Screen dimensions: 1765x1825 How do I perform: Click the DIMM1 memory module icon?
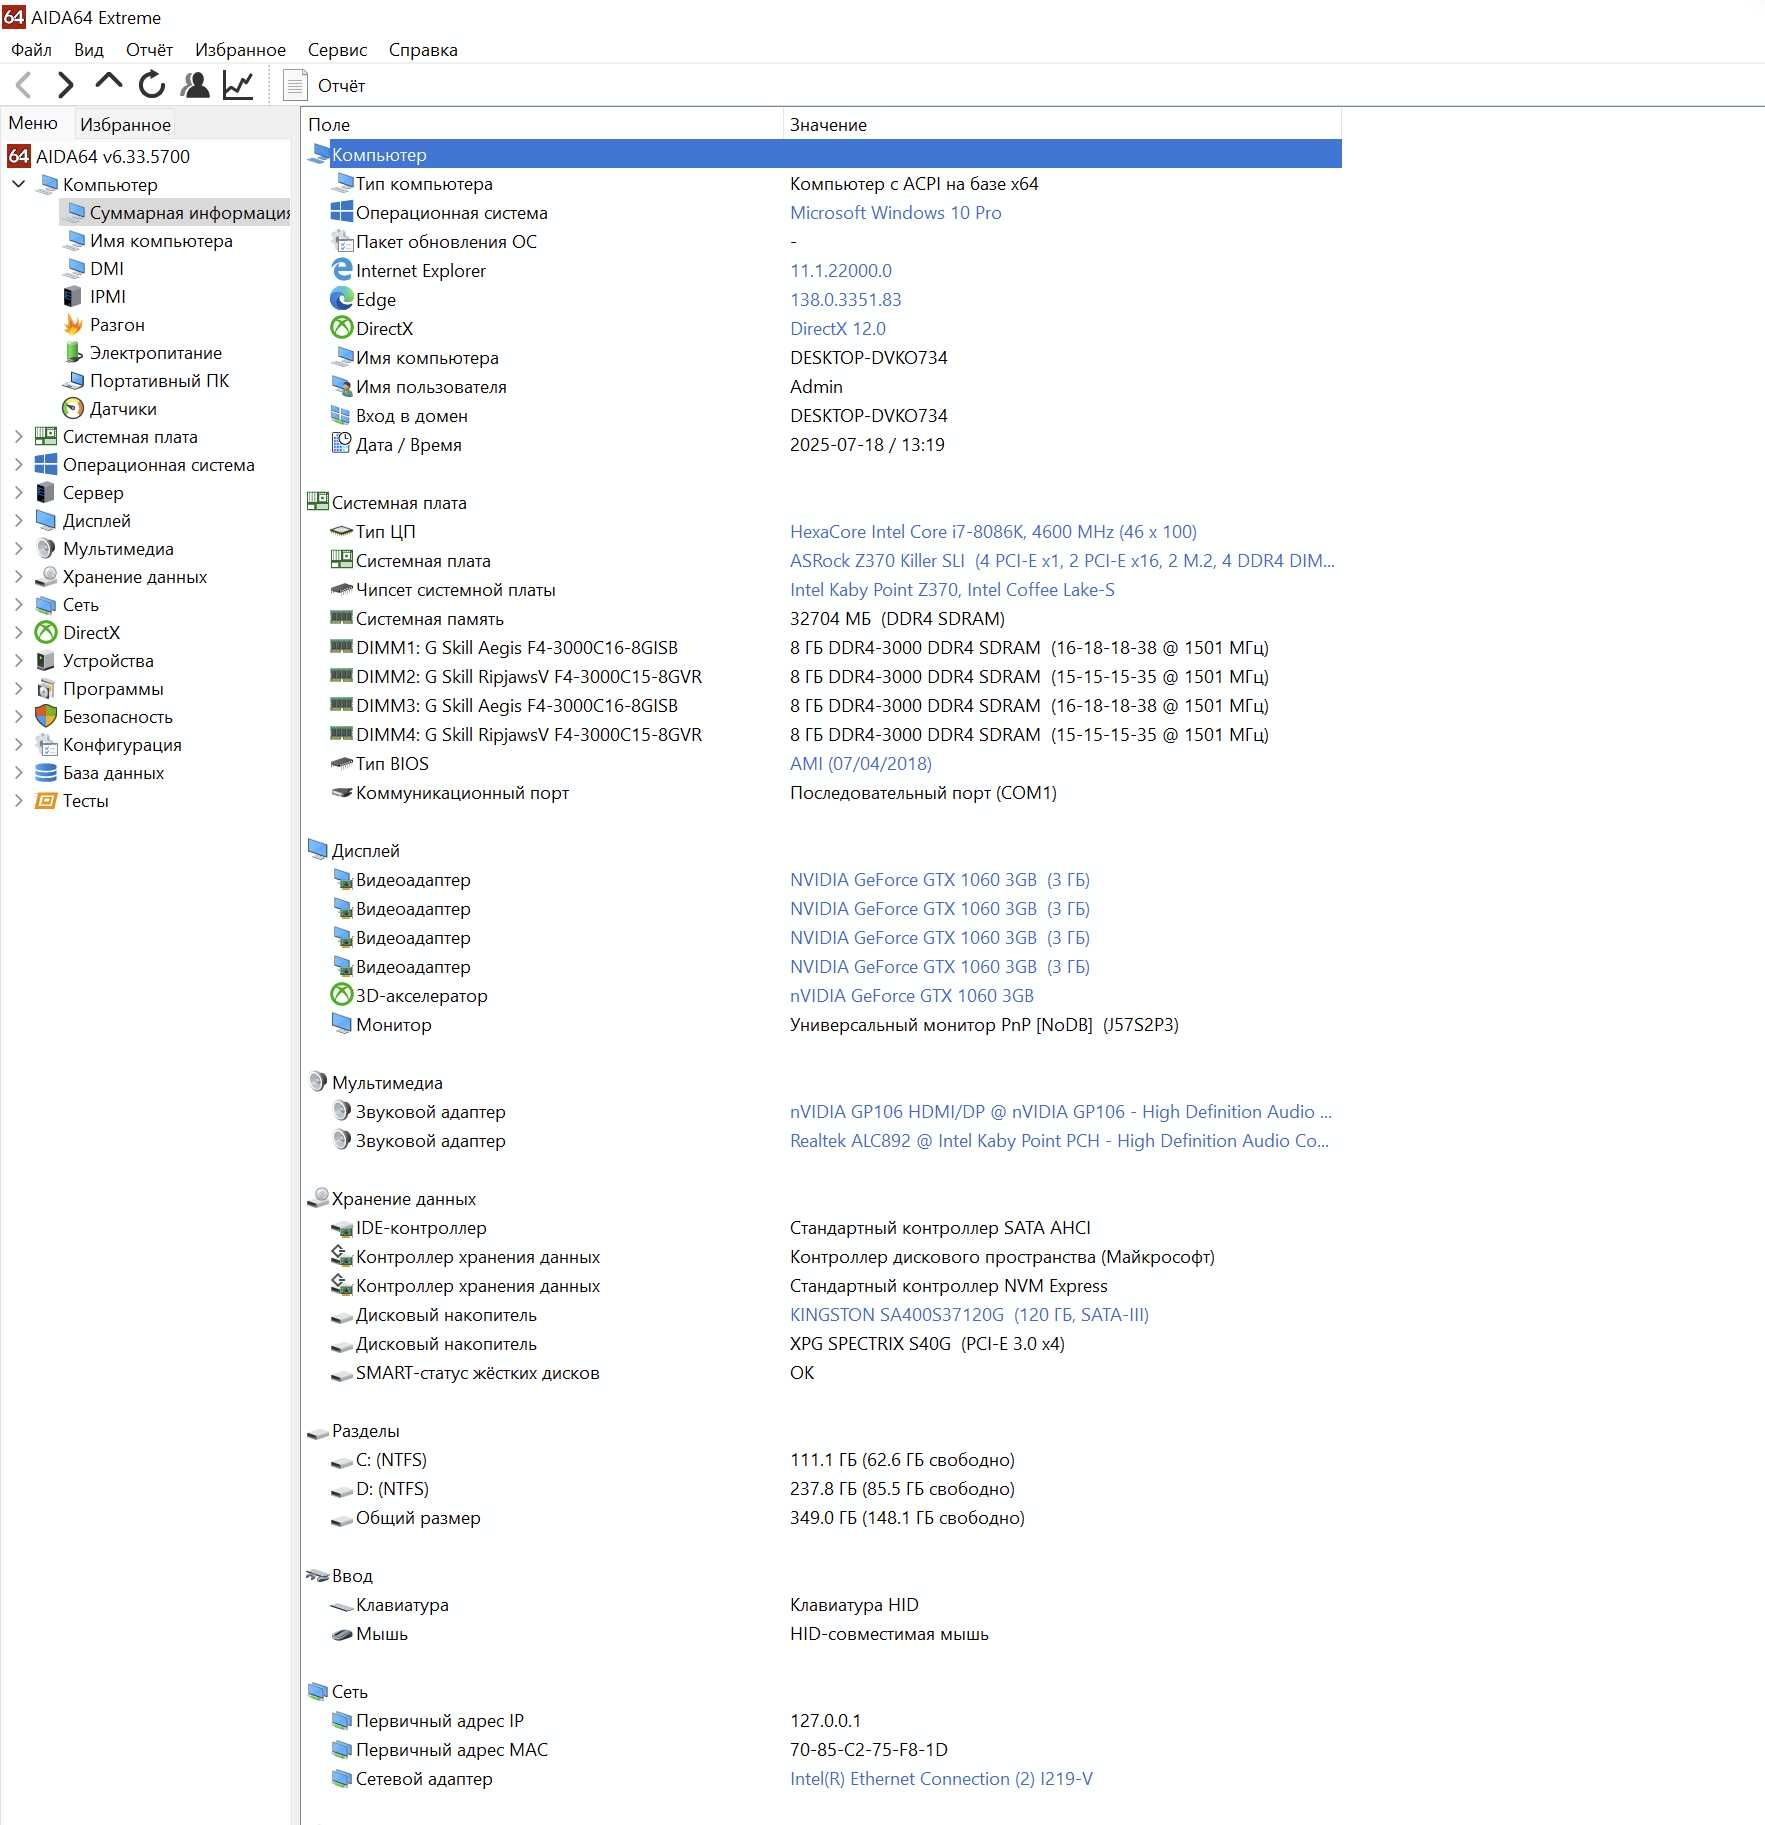pyautogui.click(x=342, y=647)
